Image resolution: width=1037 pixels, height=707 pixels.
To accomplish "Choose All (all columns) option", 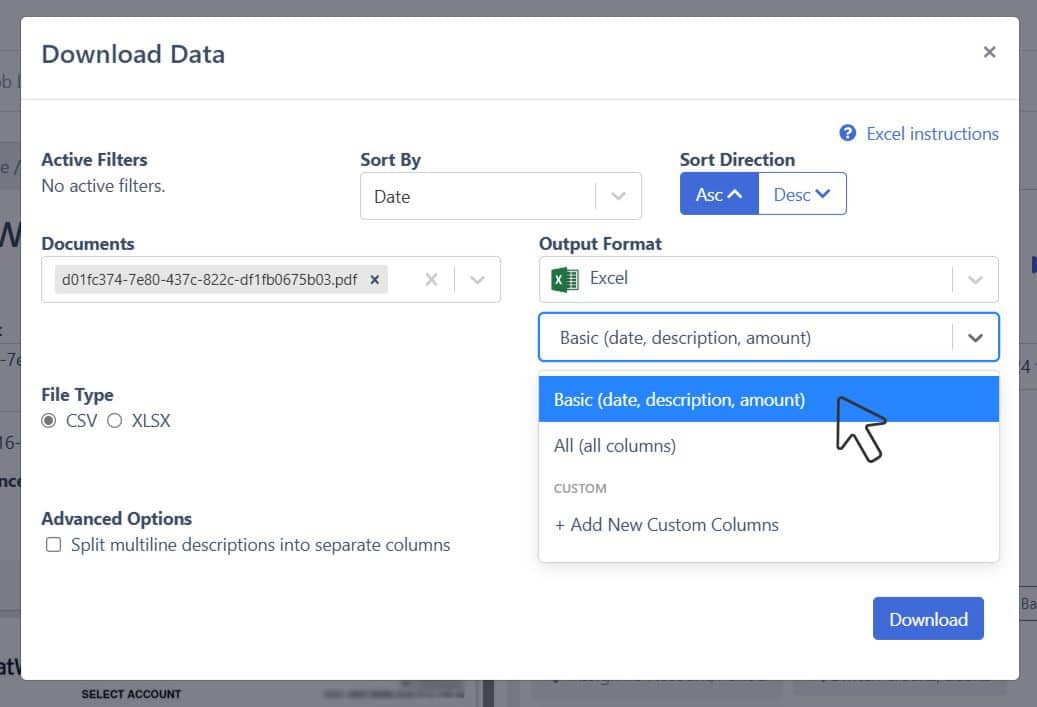I will 768,446.
